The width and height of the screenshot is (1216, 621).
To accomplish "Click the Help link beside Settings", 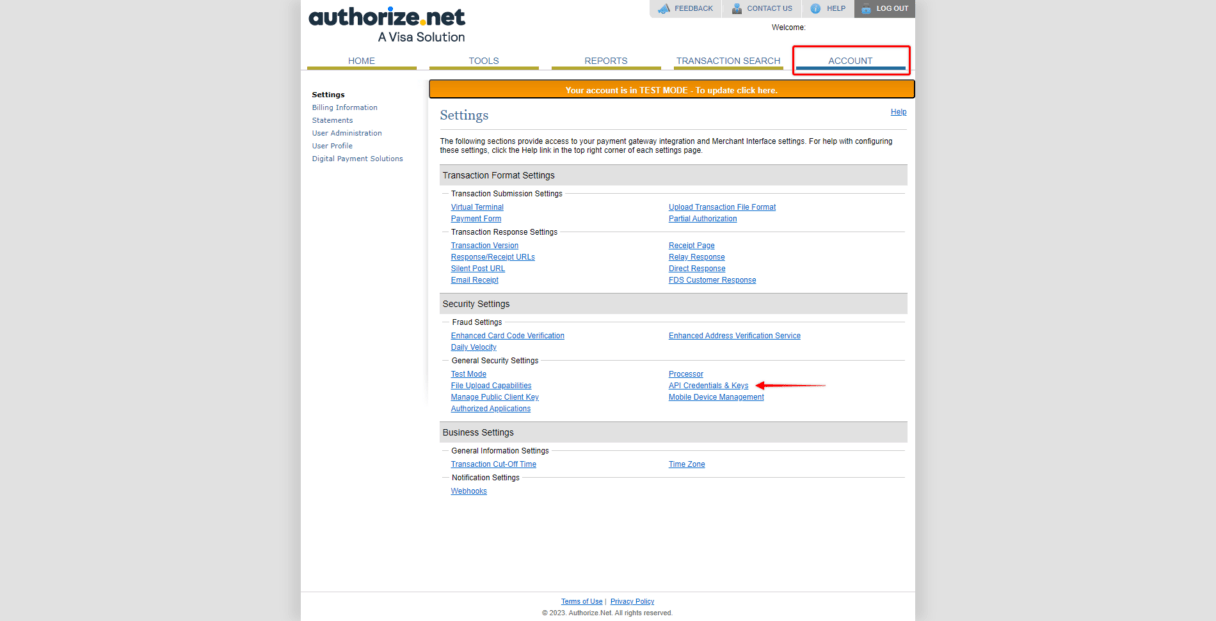I will tap(898, 112).
